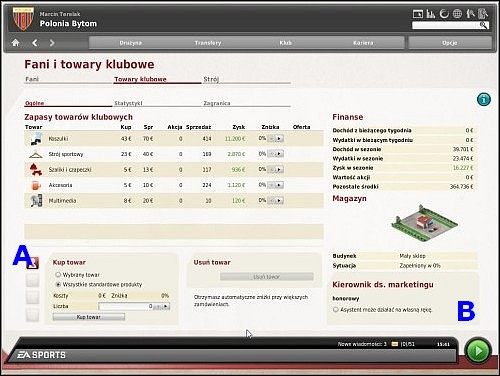Select the Wybrany towar radio option
Viewport: 500px width, 376px height.
point(58,275)
